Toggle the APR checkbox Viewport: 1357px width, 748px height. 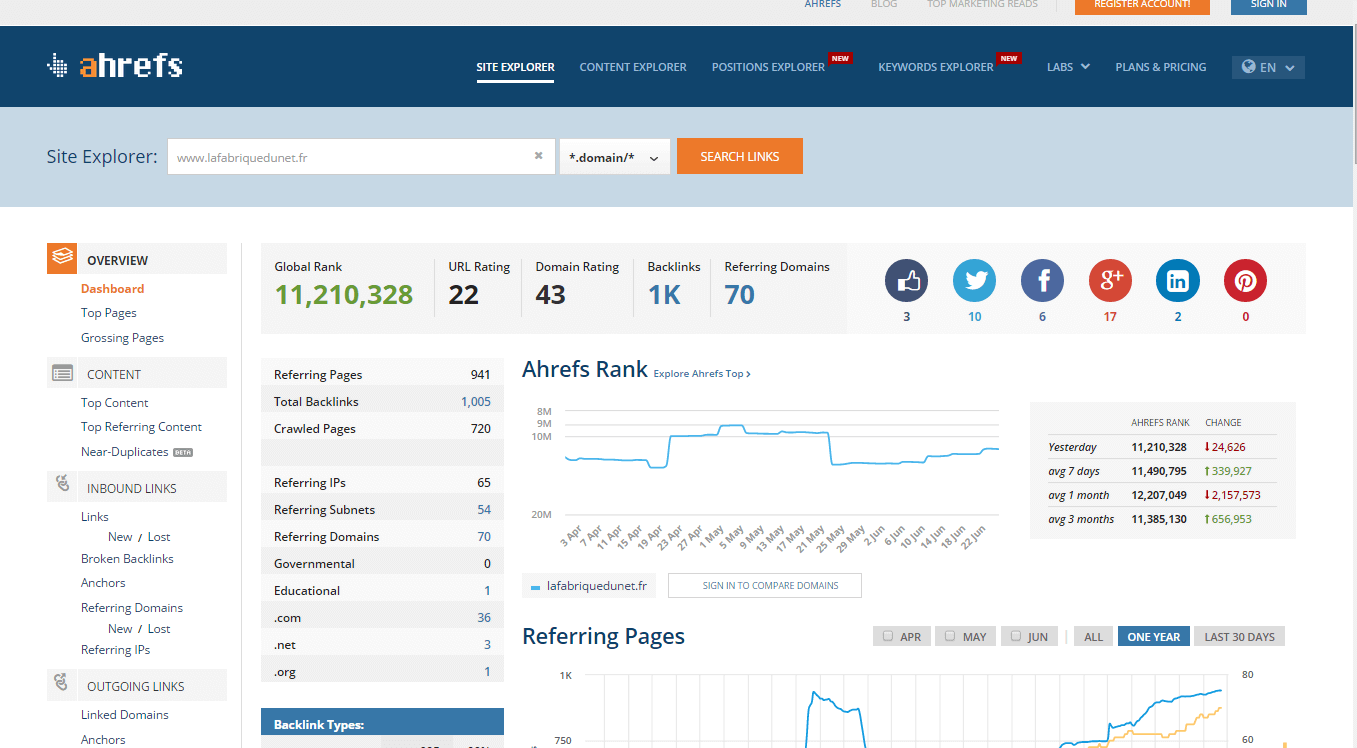point(887,636)
